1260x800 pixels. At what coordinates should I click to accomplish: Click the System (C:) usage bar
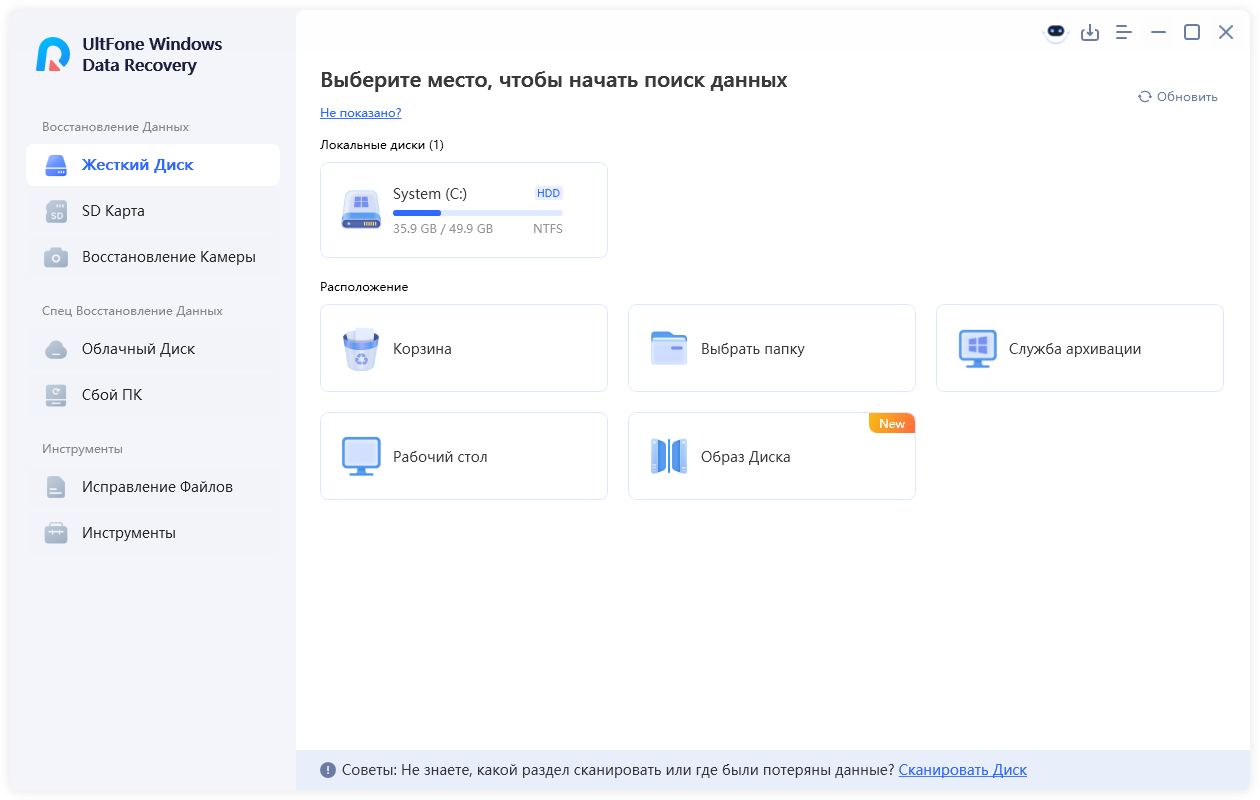click(x=477, y=213)
